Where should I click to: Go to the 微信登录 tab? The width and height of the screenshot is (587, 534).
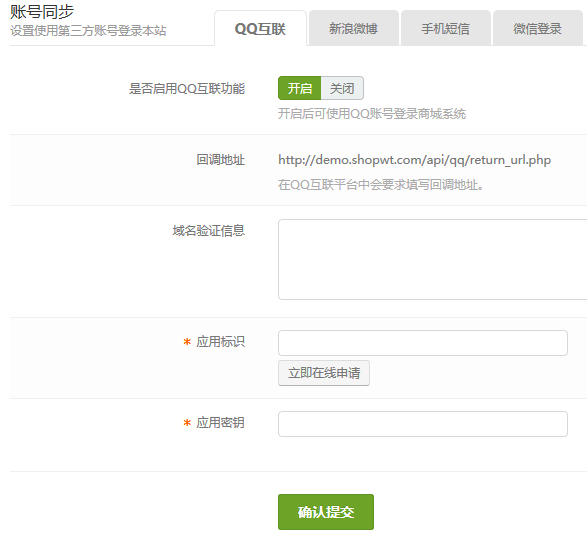pos(538,28)
